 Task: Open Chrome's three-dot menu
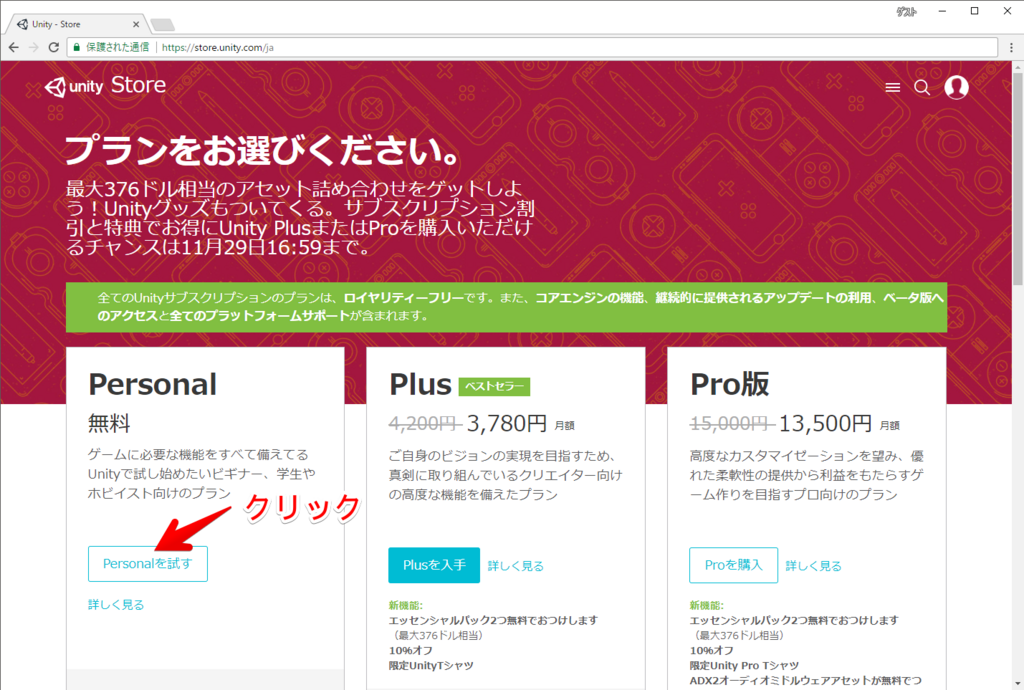tap(1011, 47)
